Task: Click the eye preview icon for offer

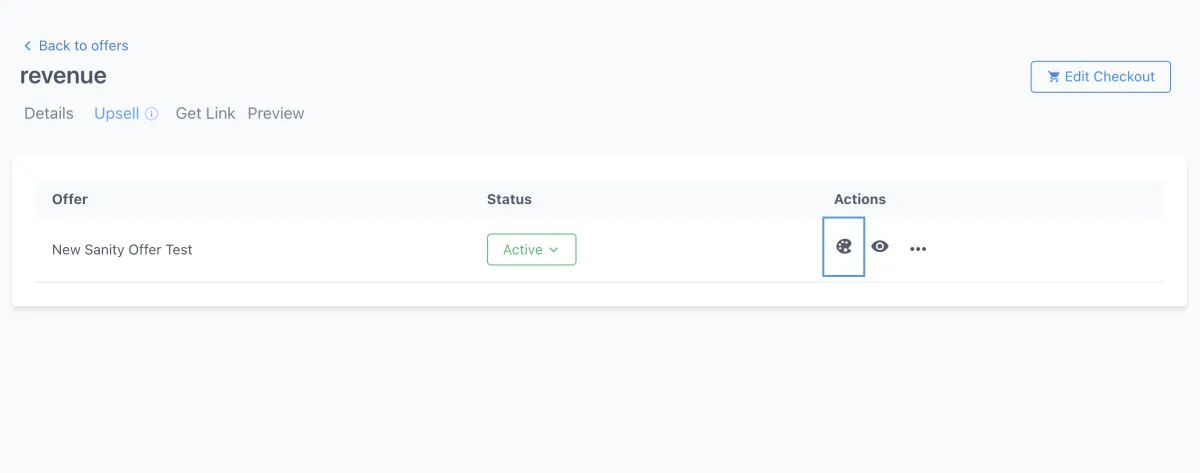Action: [x=880, y=247]
